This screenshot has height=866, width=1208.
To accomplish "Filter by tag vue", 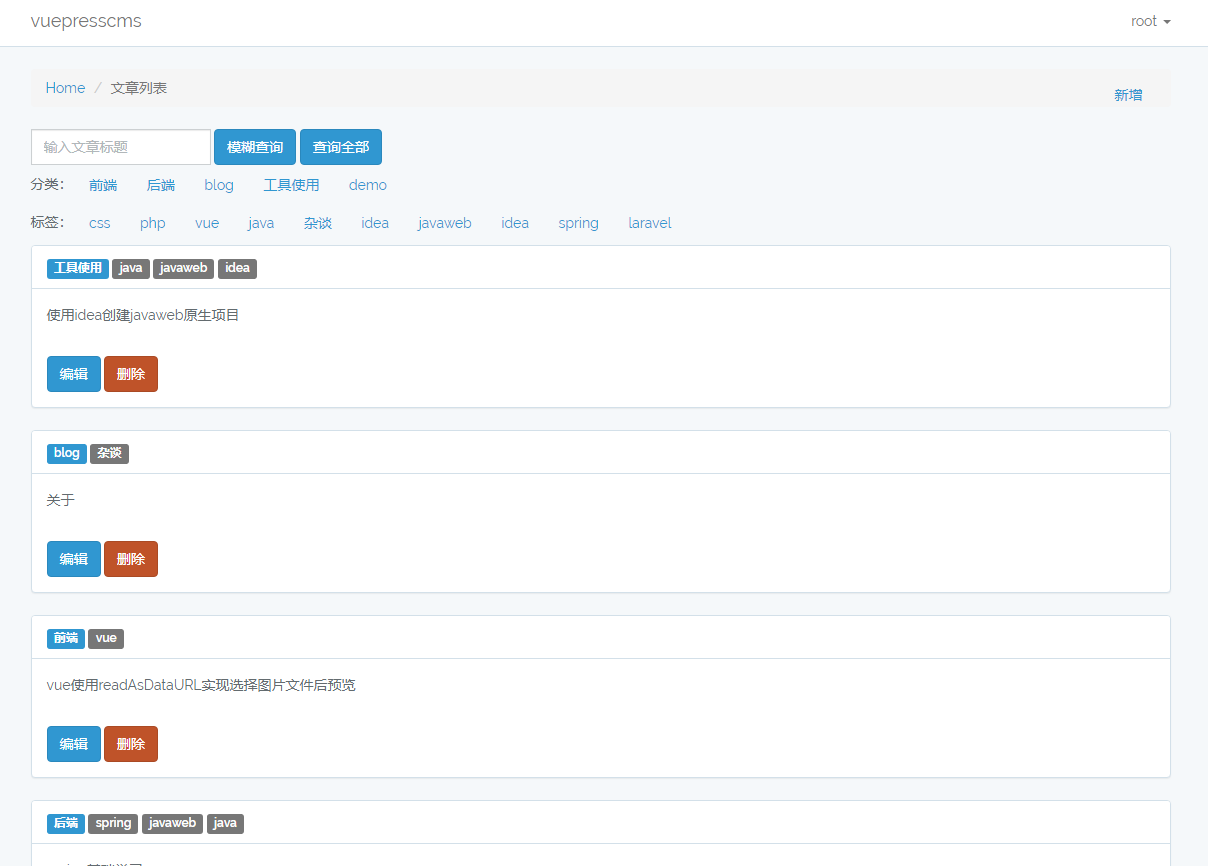I will (207, 223).
